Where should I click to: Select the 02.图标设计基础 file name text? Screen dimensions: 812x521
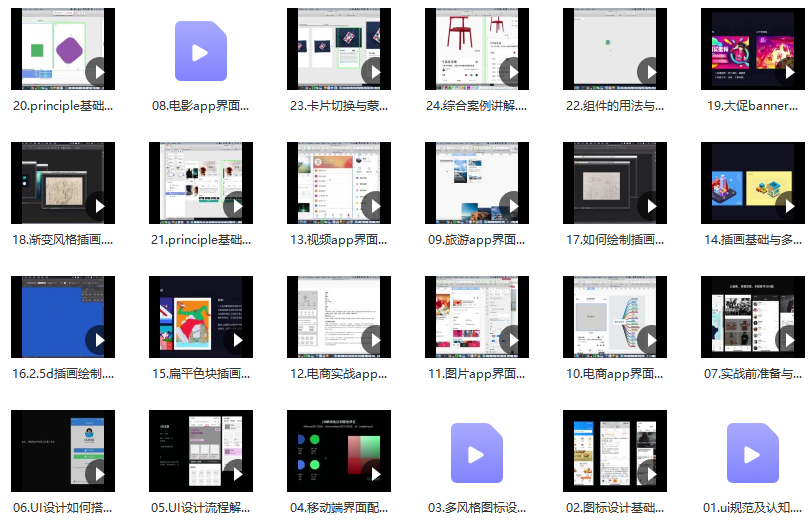click(614, 507)
